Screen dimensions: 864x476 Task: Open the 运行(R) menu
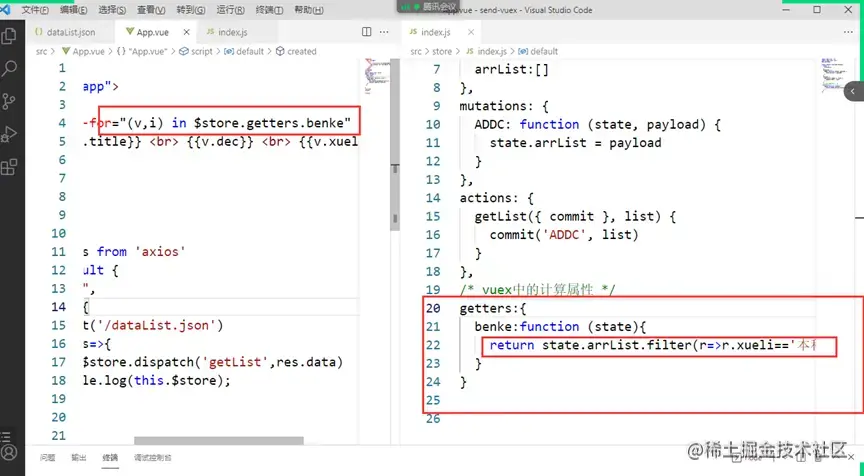(230, 10)
